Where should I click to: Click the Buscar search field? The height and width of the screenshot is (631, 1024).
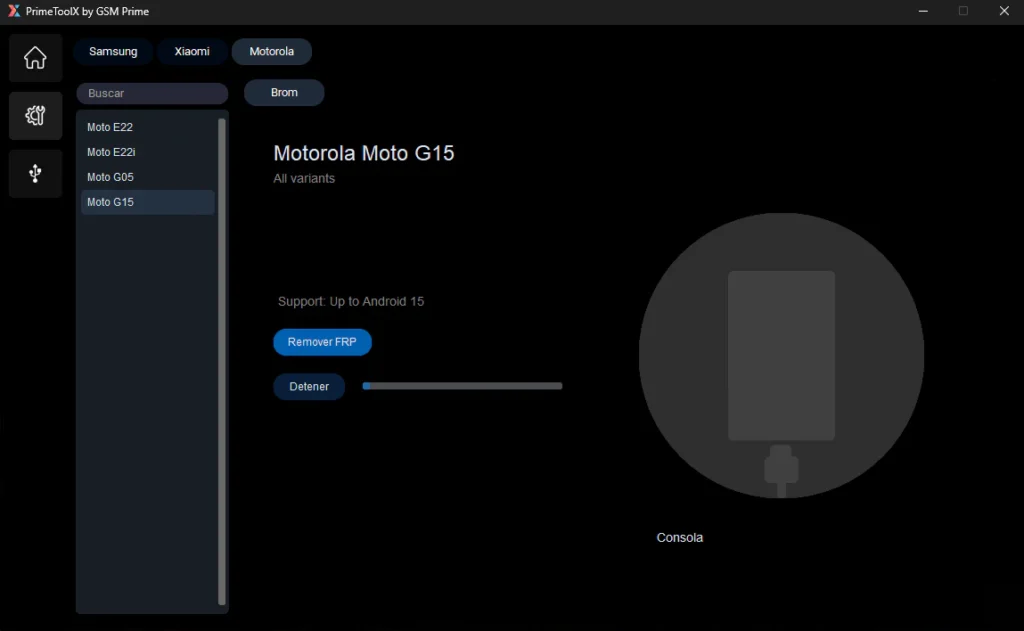pos(152,93)
